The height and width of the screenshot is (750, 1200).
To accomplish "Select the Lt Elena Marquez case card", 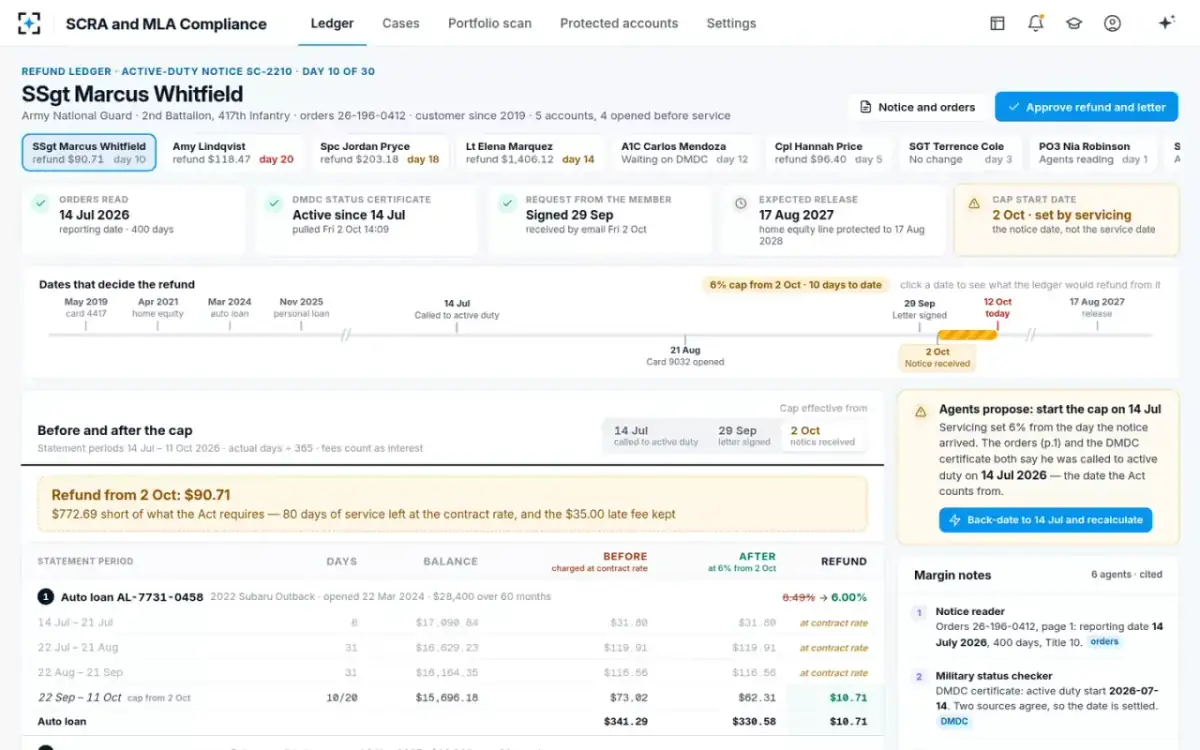I will 530,153.
